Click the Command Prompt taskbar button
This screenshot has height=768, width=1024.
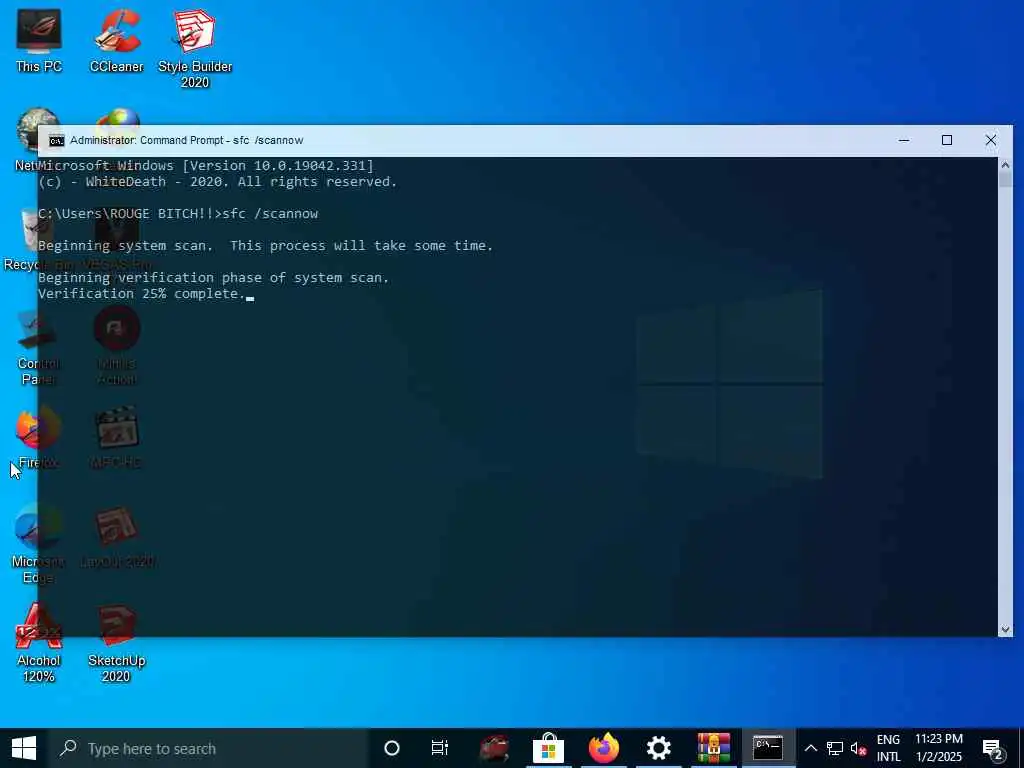click(768, 748)
